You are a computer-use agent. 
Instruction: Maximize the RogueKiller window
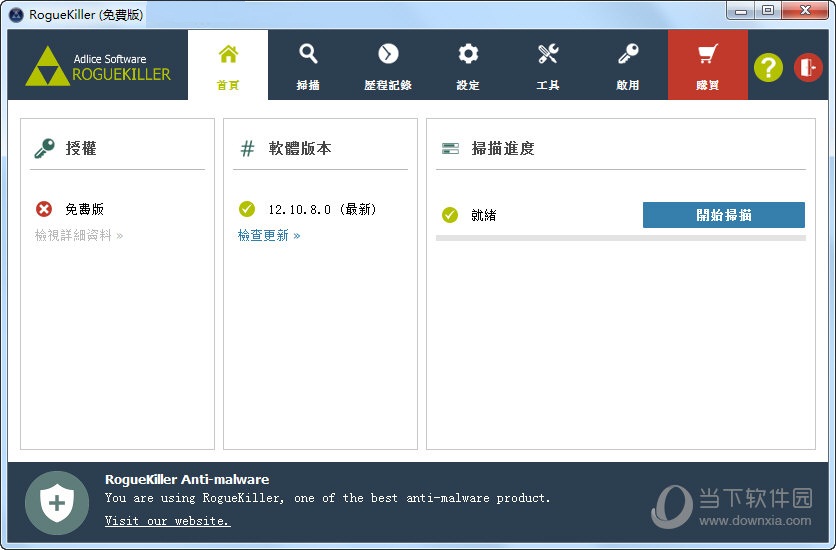(x=768, y=11)
